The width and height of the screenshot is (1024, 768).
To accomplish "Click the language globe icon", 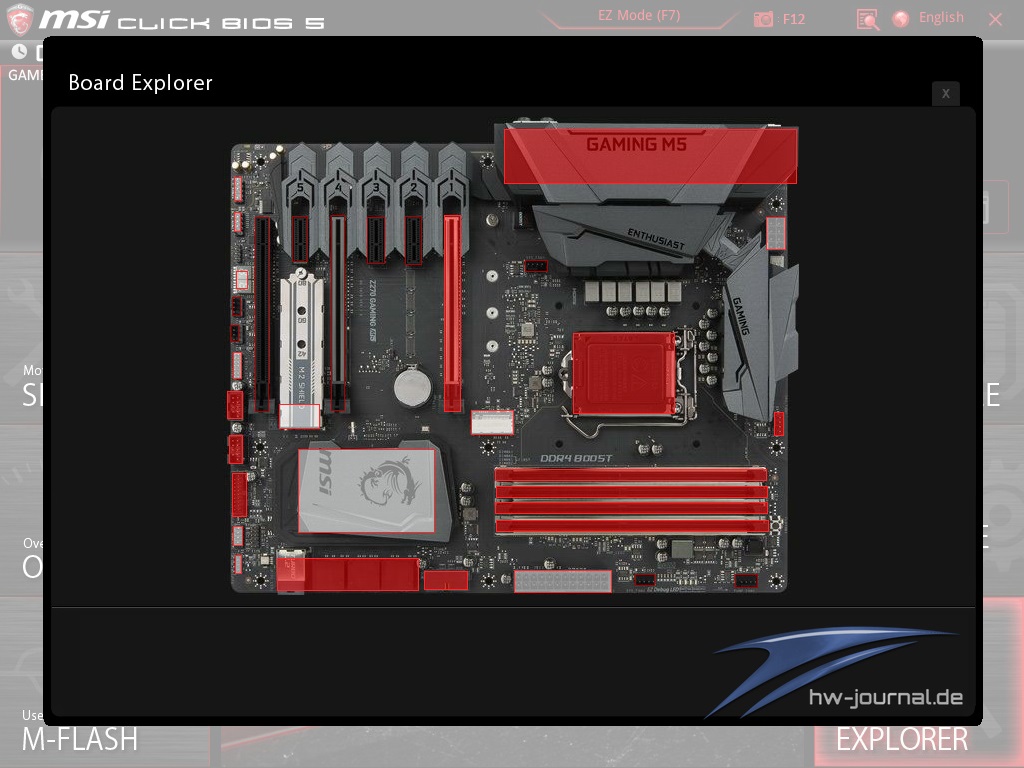I will pyautogui.click(x=901, y=19).
